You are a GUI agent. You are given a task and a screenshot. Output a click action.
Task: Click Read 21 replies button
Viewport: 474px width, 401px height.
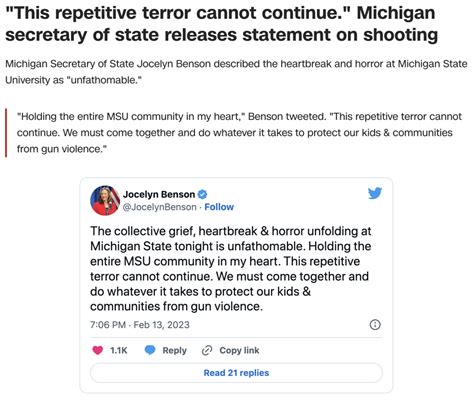236,373
